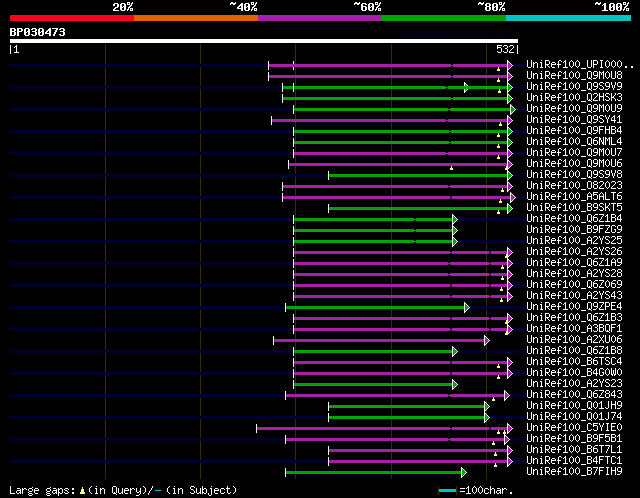
Task: Click the cyan ~100% legend color segment
Action: click(x=569, y=18)
